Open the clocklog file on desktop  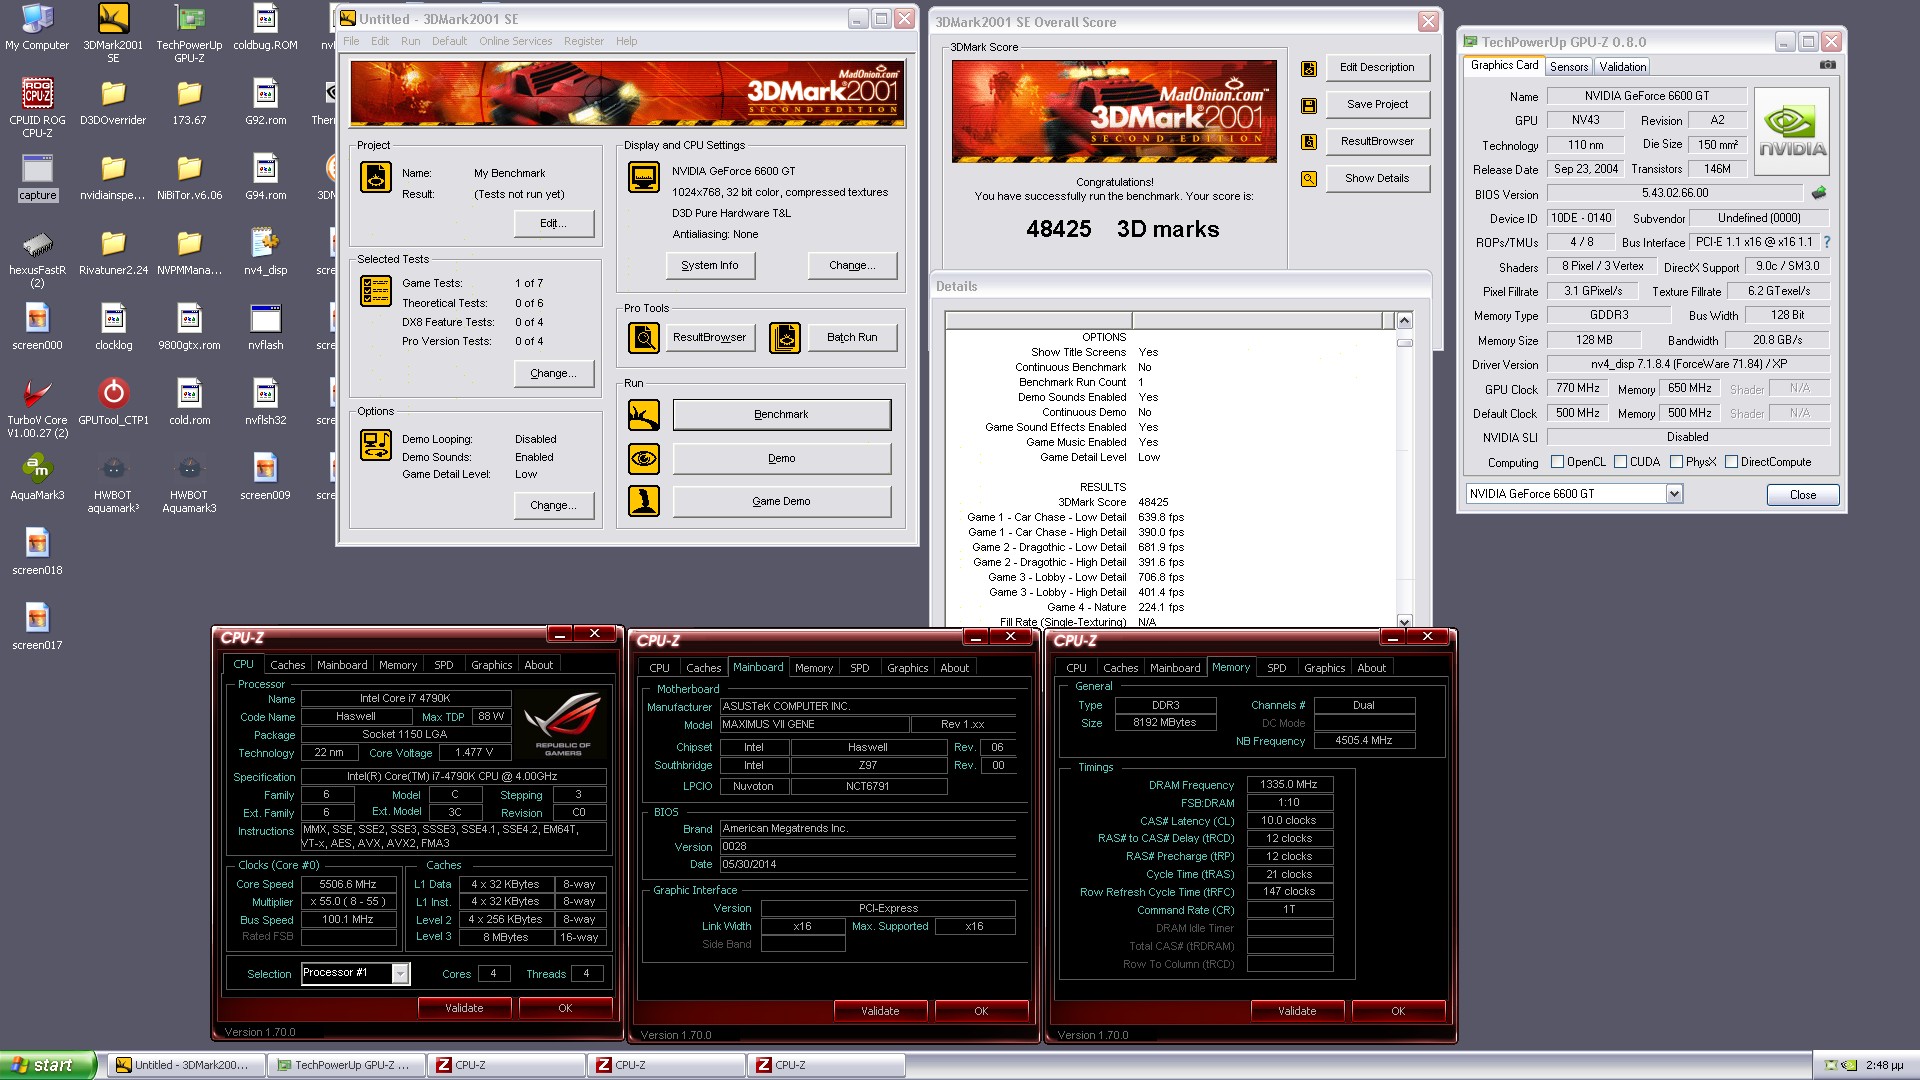coord(113,327)
